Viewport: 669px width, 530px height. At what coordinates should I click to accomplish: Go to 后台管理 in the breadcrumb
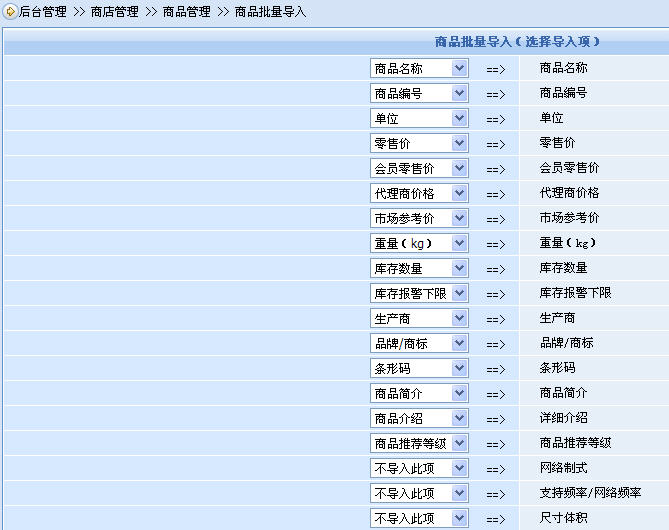(x=43, y=12)
